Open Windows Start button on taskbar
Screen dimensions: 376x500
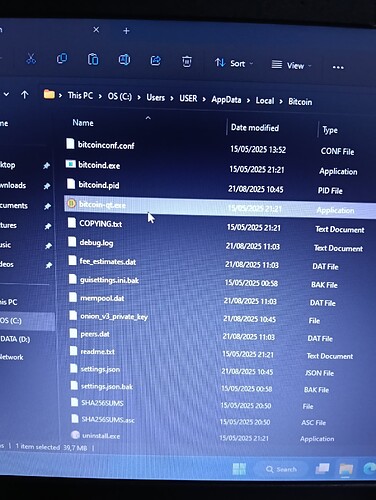tap(239, 469)
